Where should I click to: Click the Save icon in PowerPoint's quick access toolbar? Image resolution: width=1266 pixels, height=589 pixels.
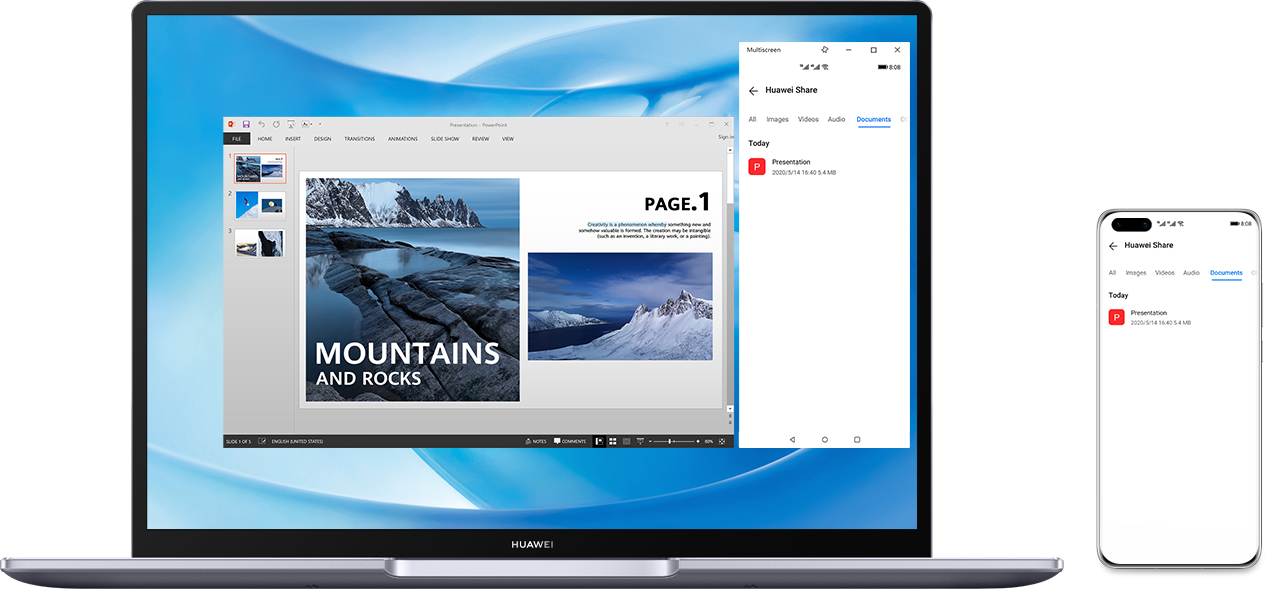coord(246,124)
